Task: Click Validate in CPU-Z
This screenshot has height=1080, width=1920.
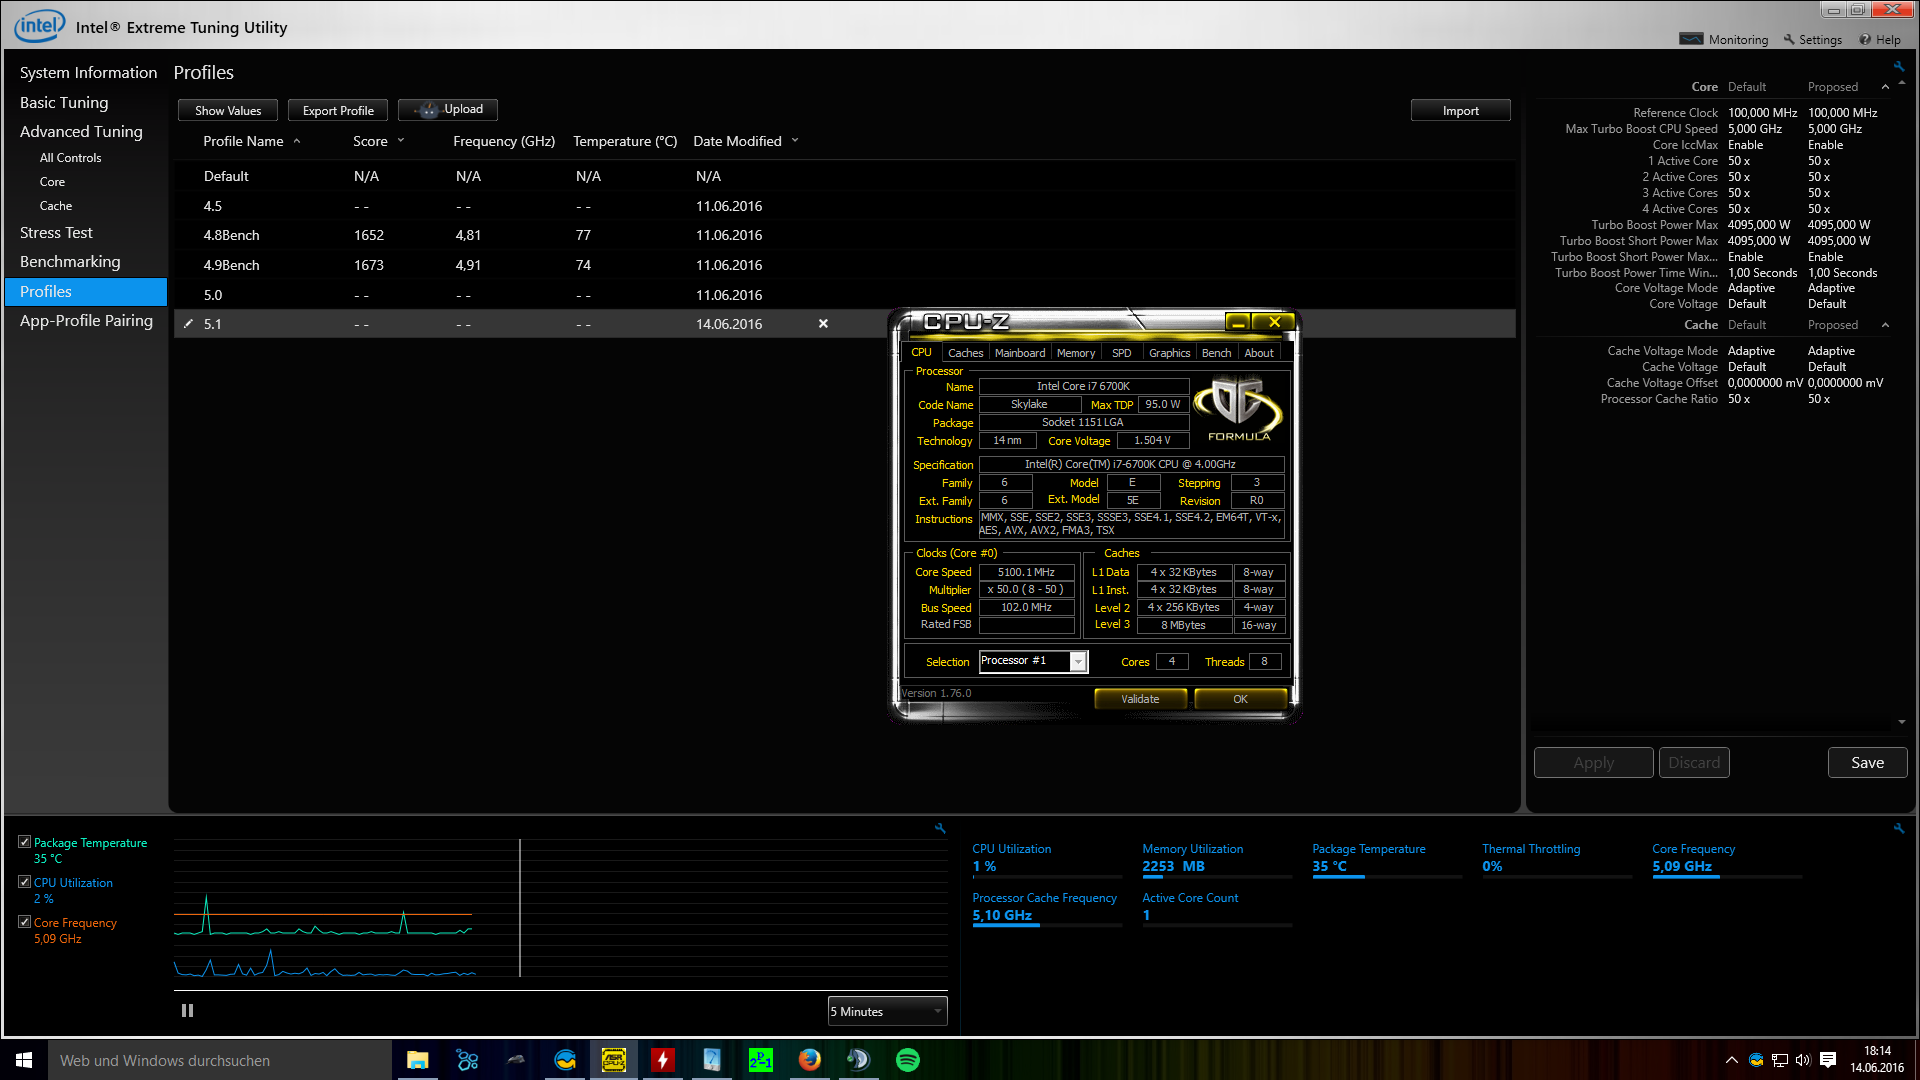Action: click(1140, 699)
